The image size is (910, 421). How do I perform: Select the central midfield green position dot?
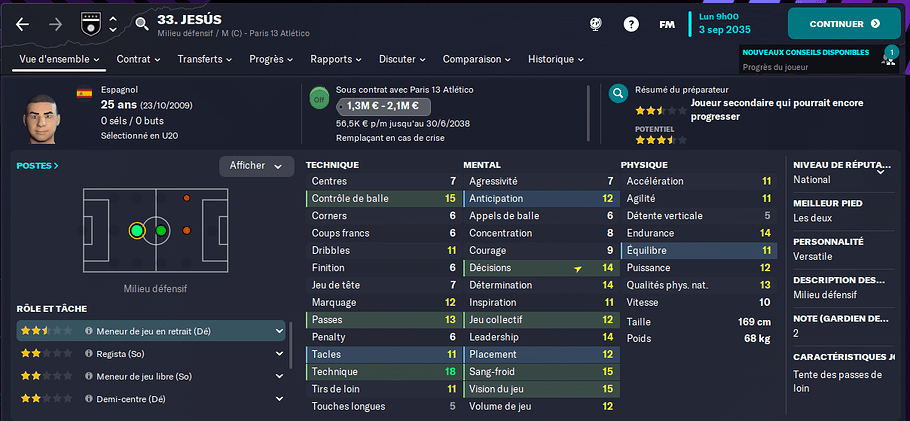click(161, 231)
